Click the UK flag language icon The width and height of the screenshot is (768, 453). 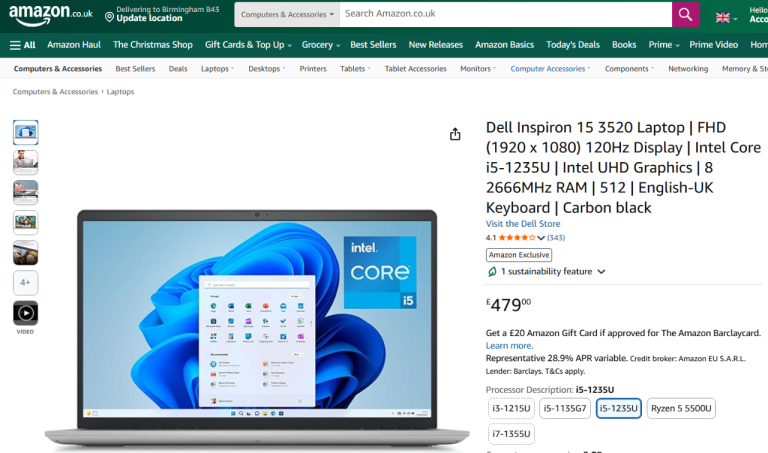[722, 18]
